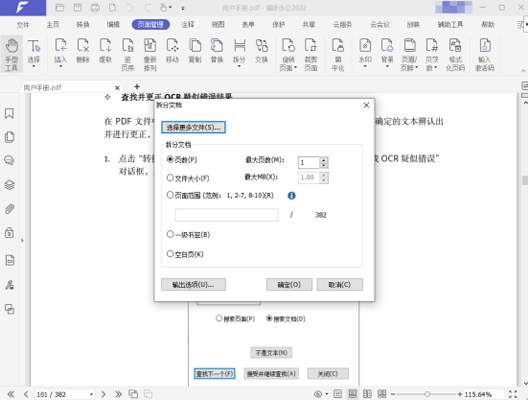Open the Bookmarks side panel
The height and width of the screenshot is (400, 528).
pyautogui.click(x=9, y=113)
